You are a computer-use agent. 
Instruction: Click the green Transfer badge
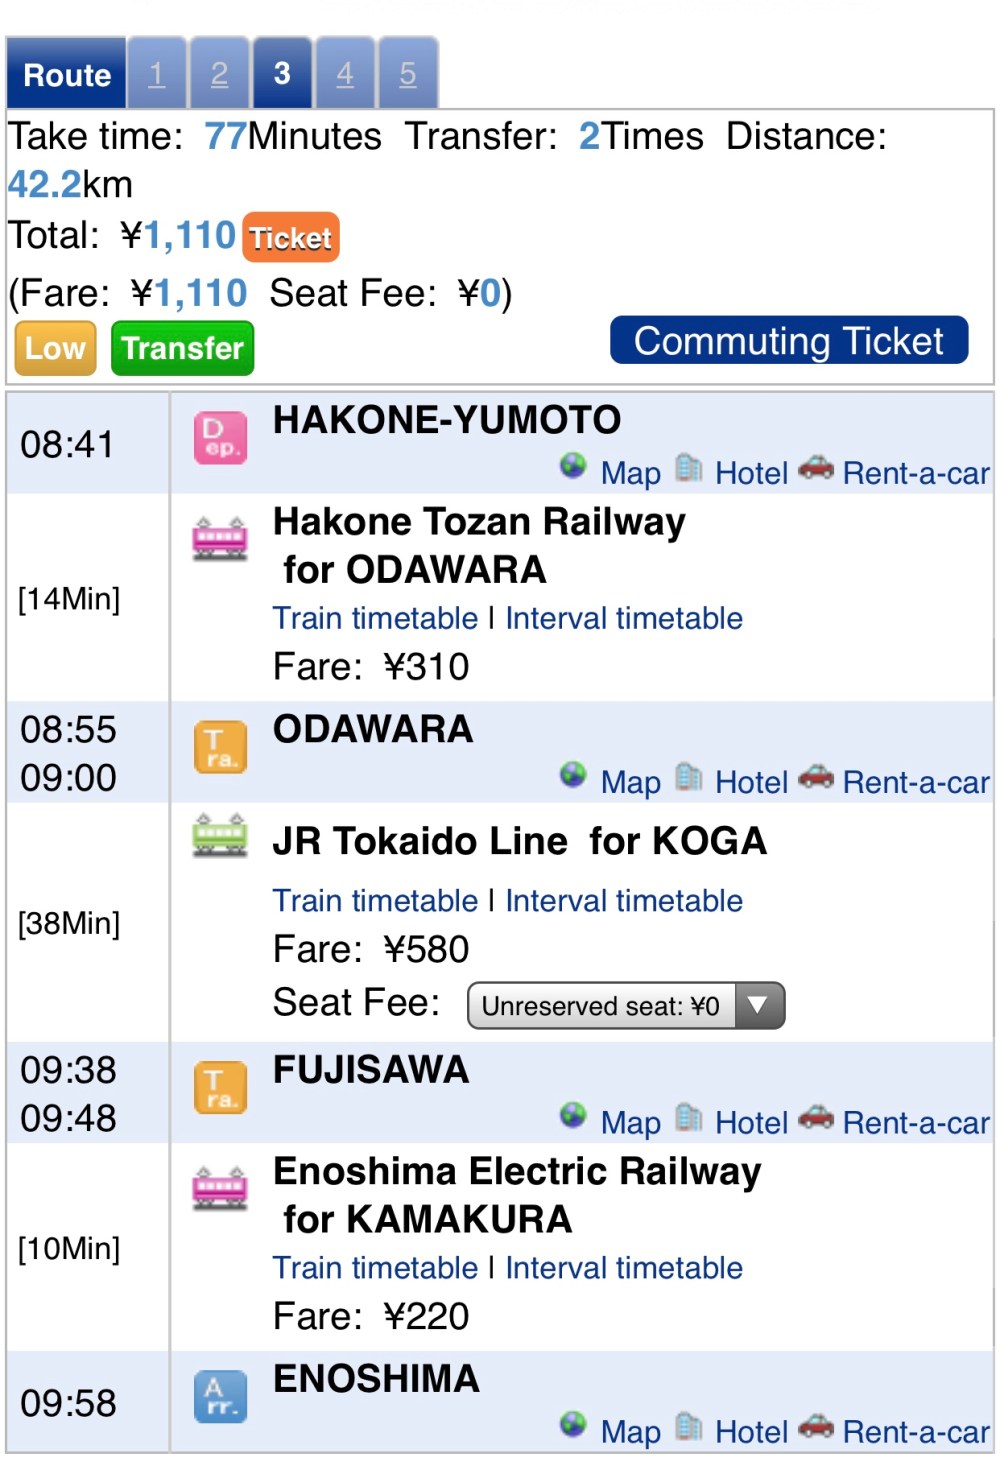182,349
